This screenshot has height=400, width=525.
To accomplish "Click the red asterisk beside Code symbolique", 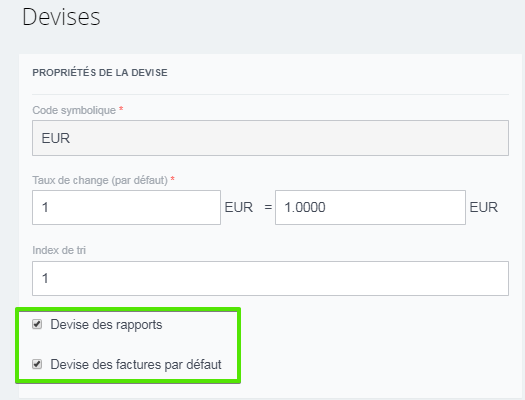I will coord(121,109).
